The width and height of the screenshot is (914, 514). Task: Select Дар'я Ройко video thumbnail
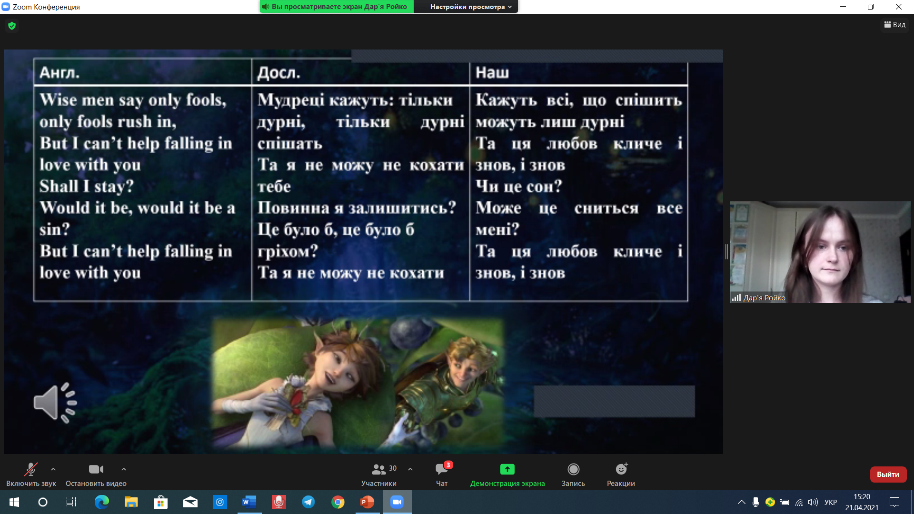(x=819, y=251)
